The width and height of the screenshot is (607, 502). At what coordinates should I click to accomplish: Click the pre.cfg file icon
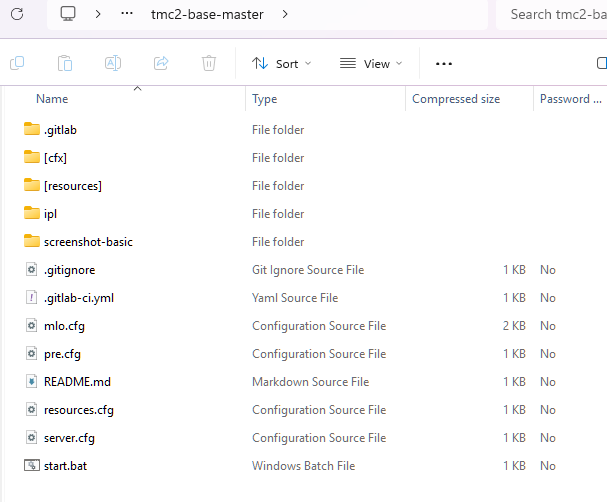(x=31, y=353)
